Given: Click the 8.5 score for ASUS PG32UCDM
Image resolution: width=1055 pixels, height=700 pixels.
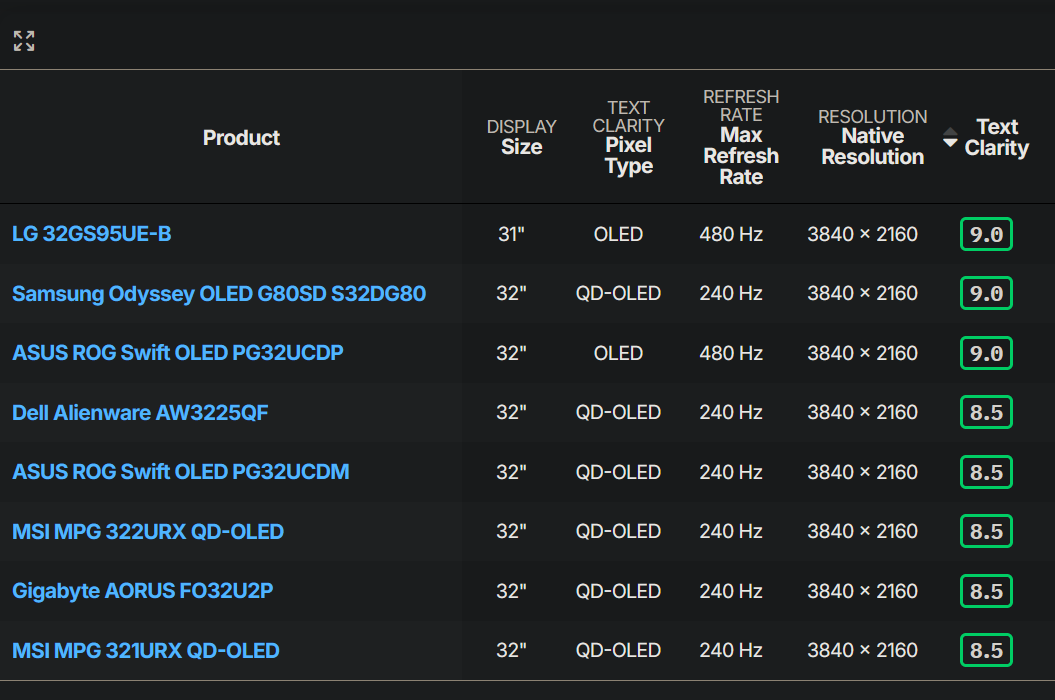Looking at the screenshot, I should click(x=986, y=472).
